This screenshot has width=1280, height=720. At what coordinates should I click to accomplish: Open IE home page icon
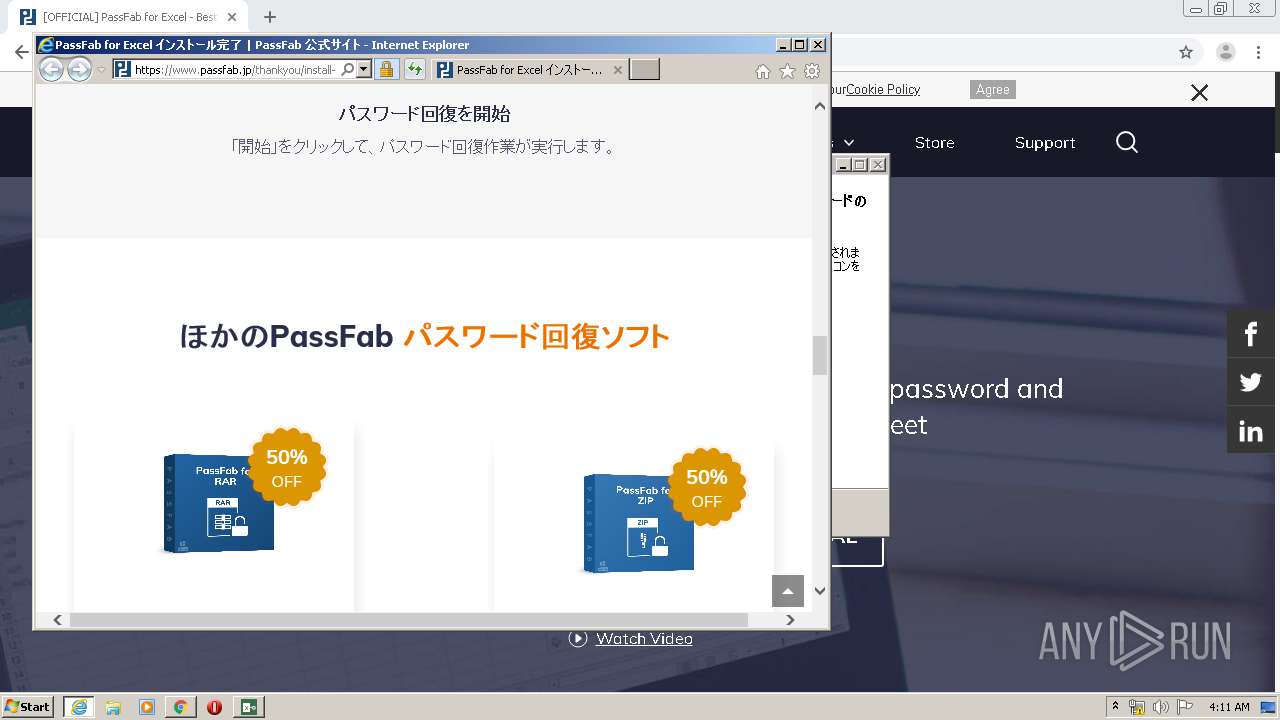763,71
